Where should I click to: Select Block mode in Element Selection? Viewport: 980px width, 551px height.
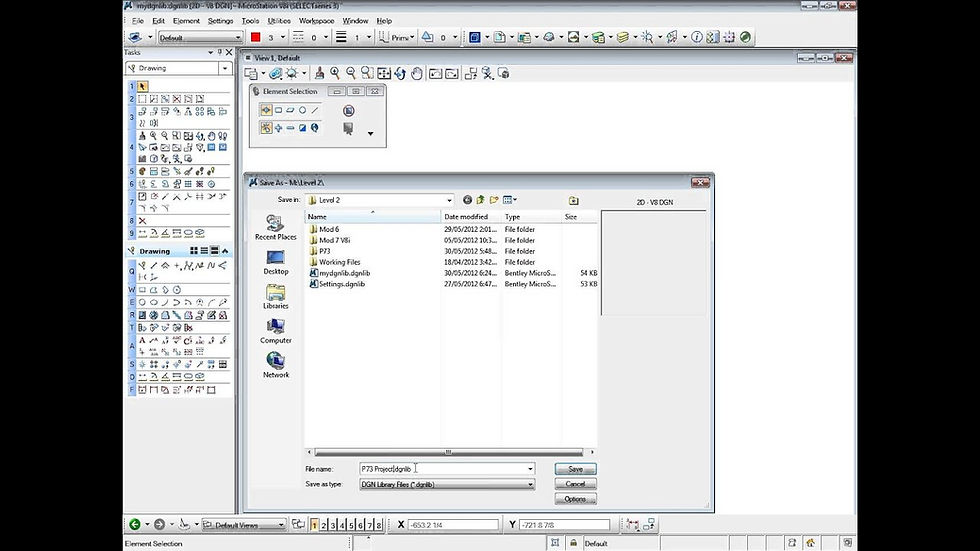coord(278,111)
